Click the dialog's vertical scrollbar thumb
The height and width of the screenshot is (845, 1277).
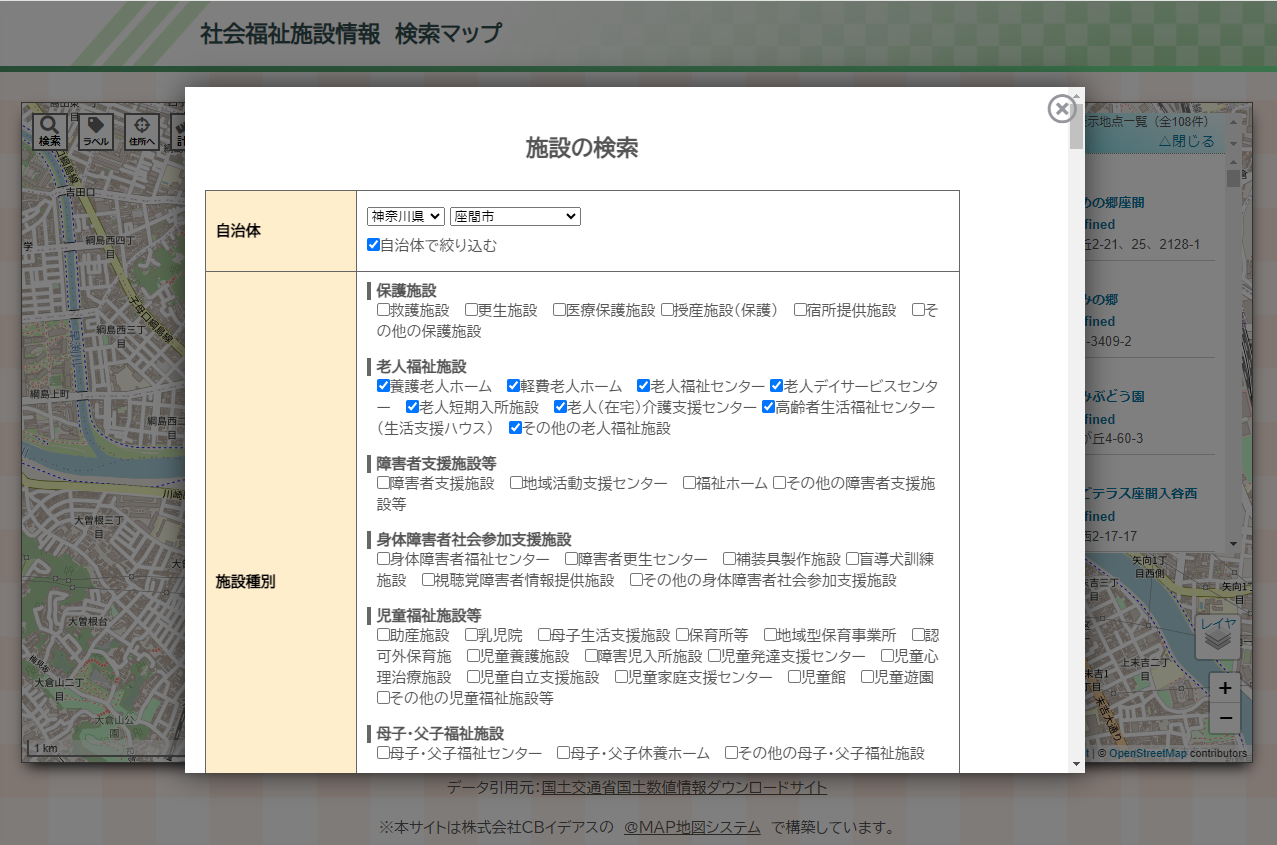tap(1076, 125)
